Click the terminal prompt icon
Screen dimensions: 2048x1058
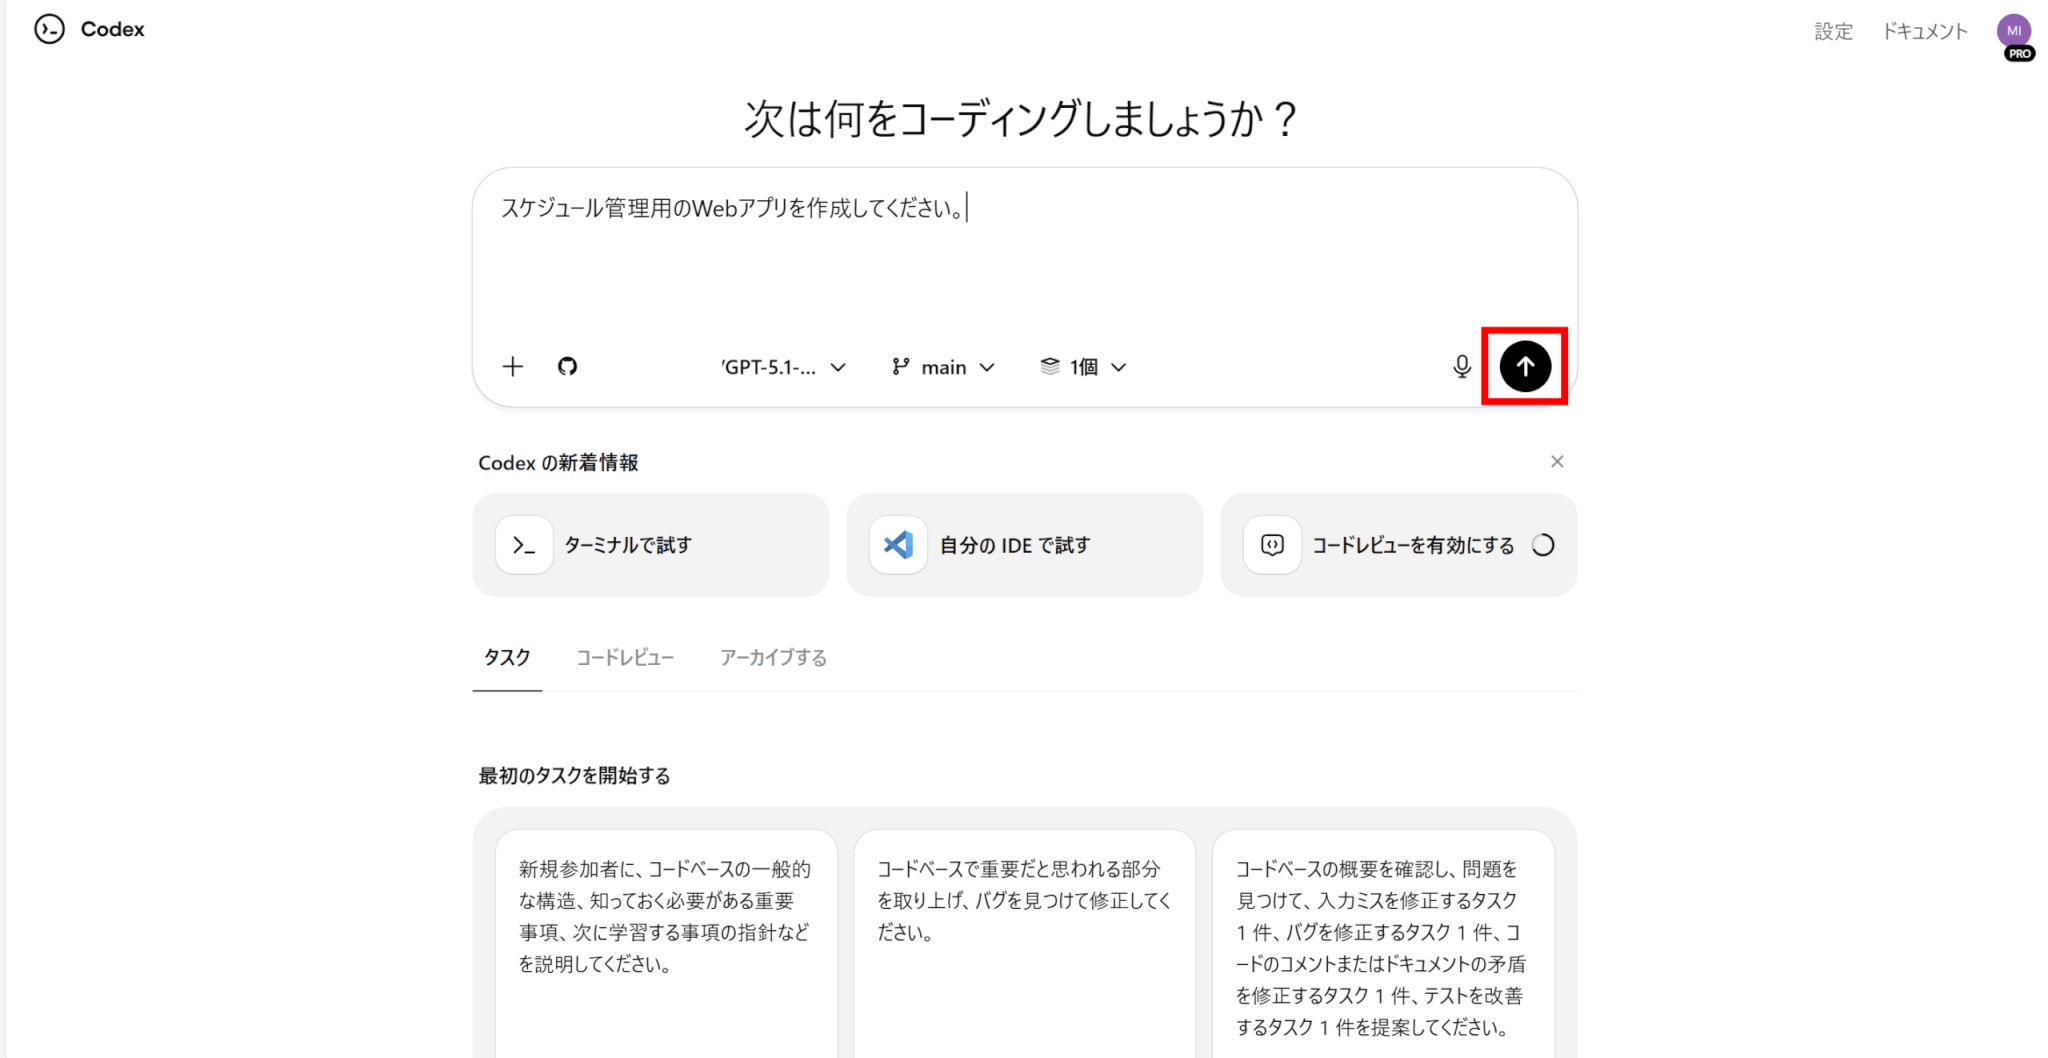point(524,545)
